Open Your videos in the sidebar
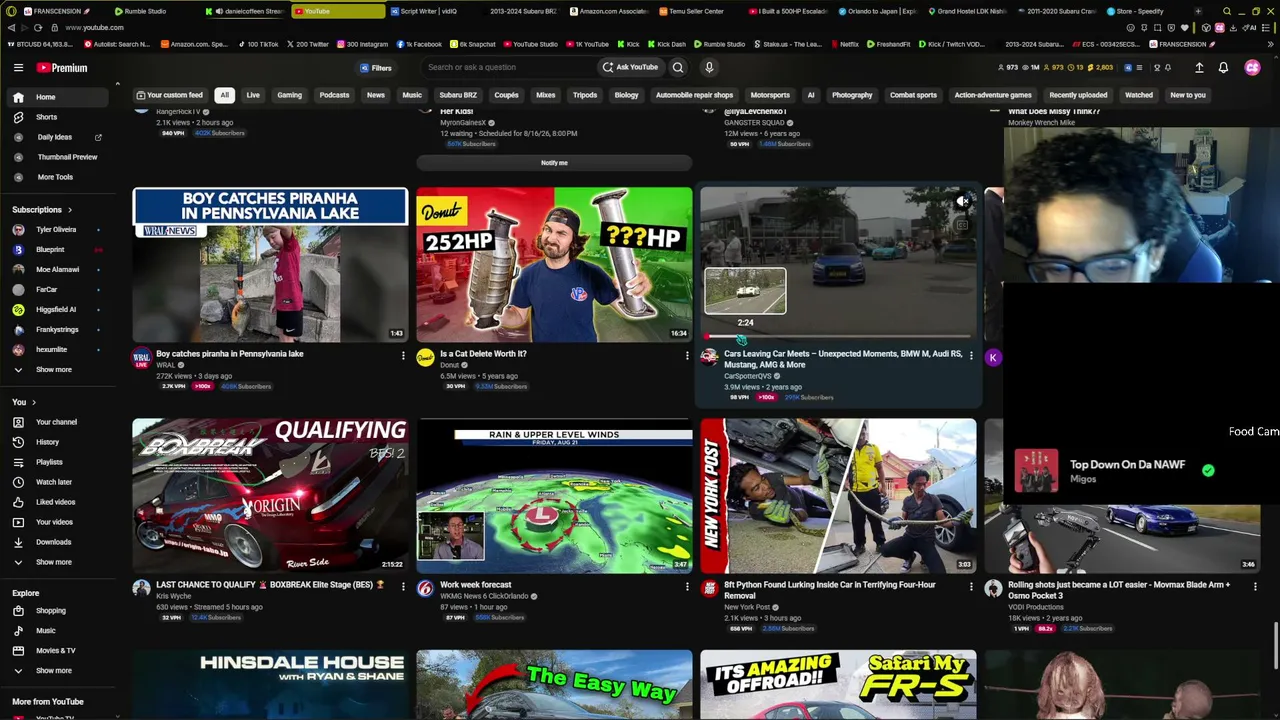This screenshot has width=1280, height=720. (54, 522)
